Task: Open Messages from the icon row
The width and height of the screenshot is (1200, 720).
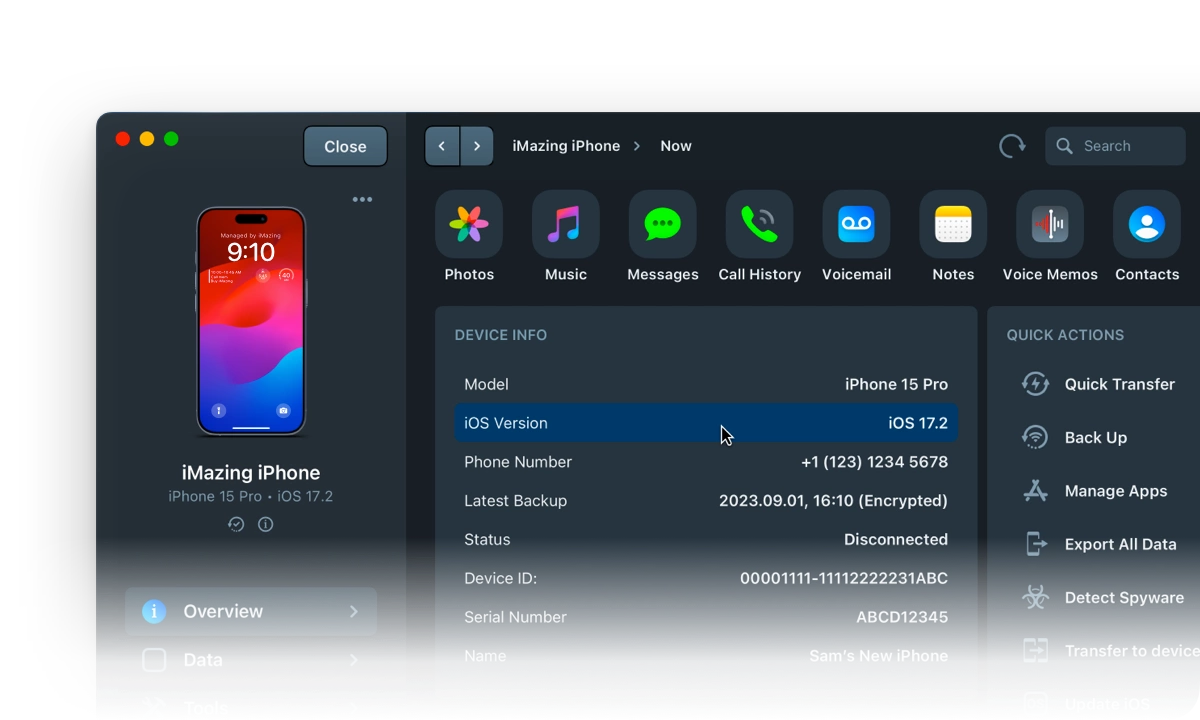Action: [x=662, y=225]
